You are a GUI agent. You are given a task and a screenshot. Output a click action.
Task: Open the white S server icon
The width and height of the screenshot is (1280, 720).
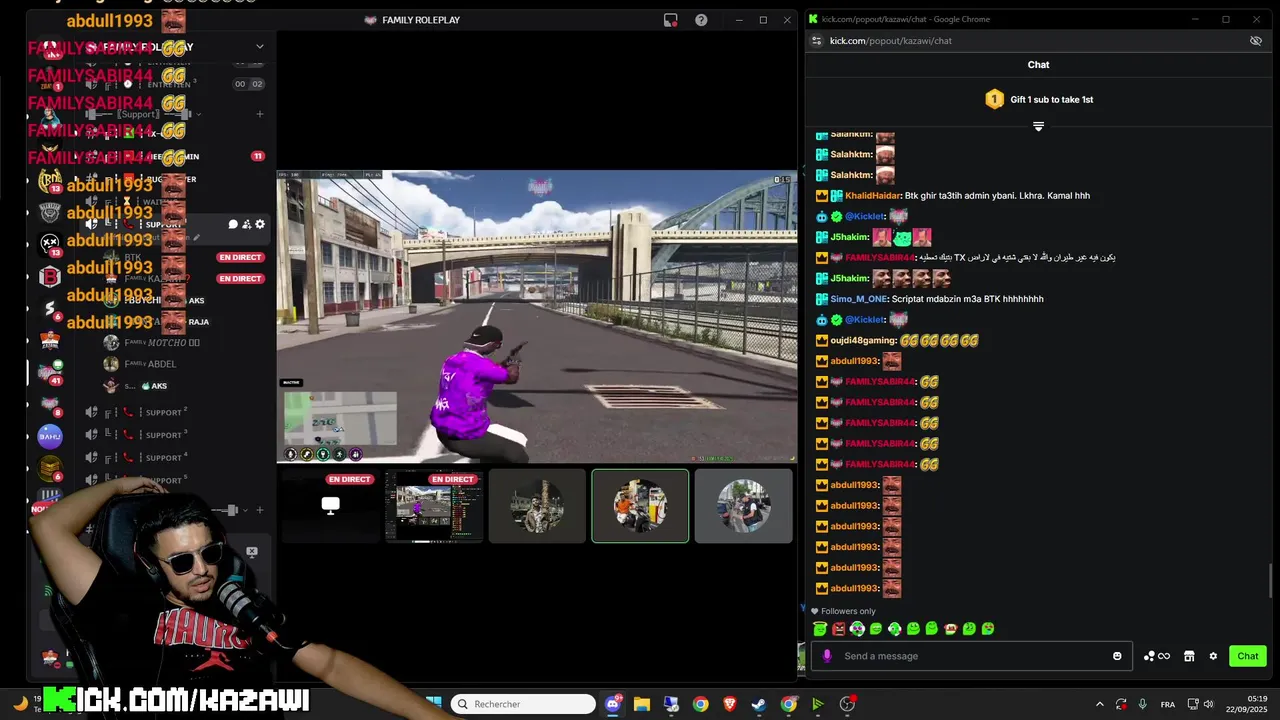[x=50, y=308]
